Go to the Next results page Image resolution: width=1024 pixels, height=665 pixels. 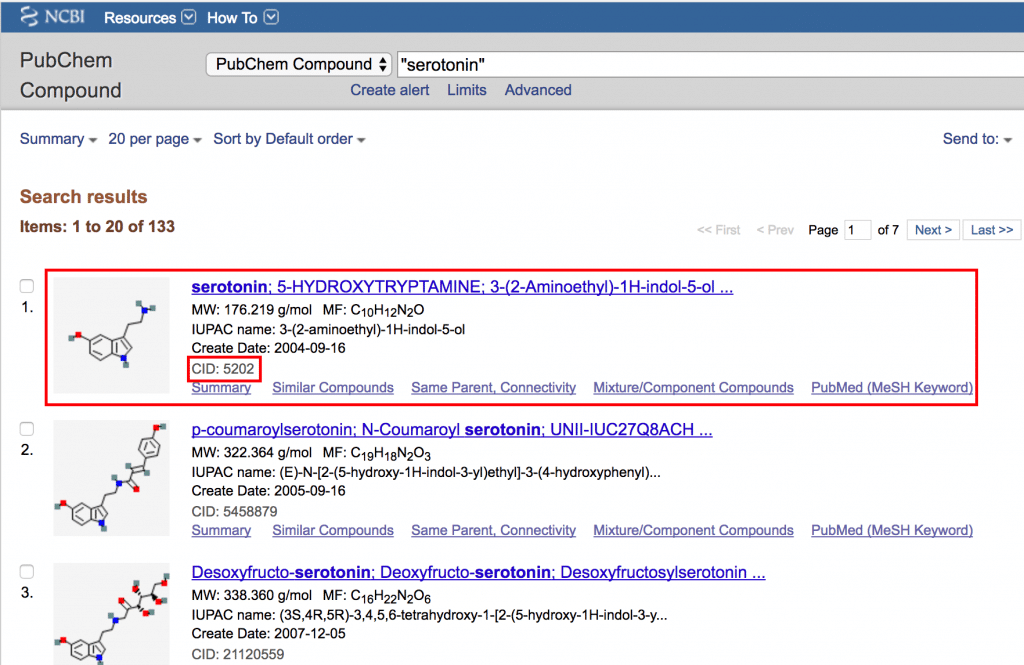(x=933, y=230)
